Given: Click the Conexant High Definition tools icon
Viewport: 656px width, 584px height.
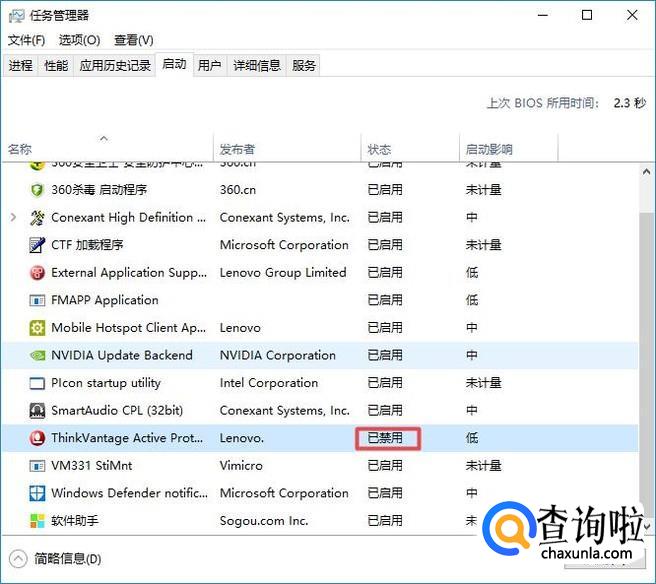Looking at the screenshot, I should click(x=37, y=218).
